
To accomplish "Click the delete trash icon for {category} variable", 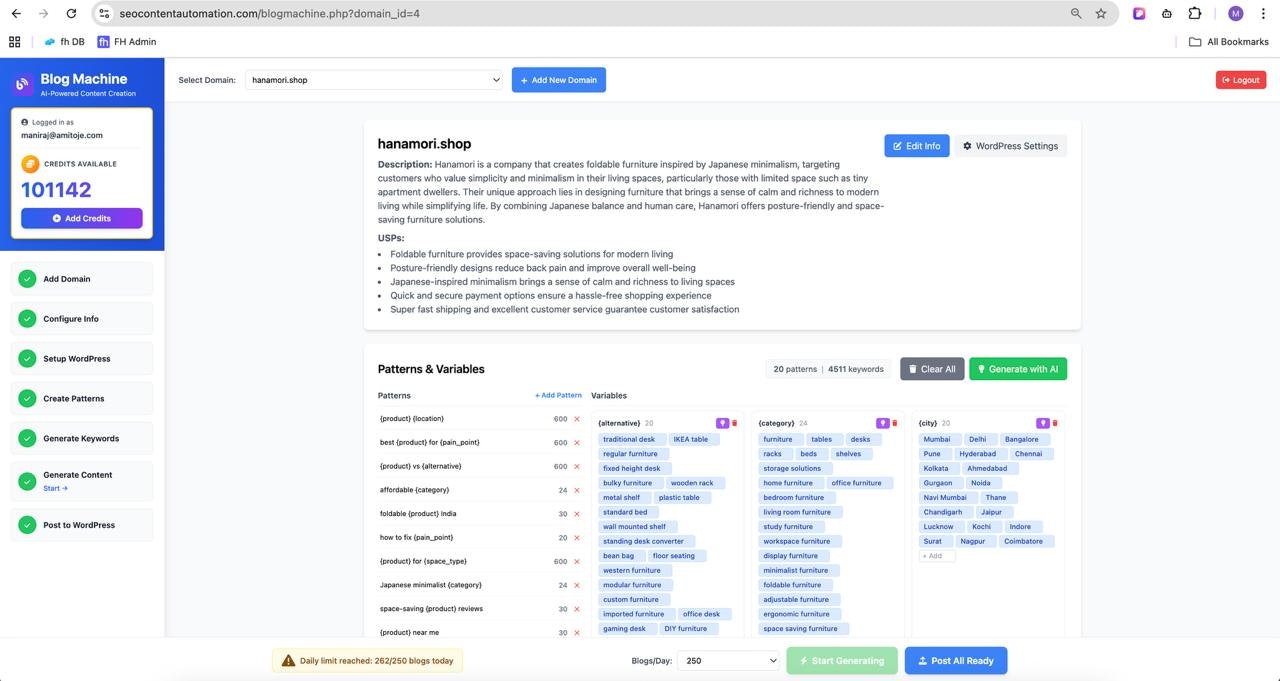I will (894, 423).
